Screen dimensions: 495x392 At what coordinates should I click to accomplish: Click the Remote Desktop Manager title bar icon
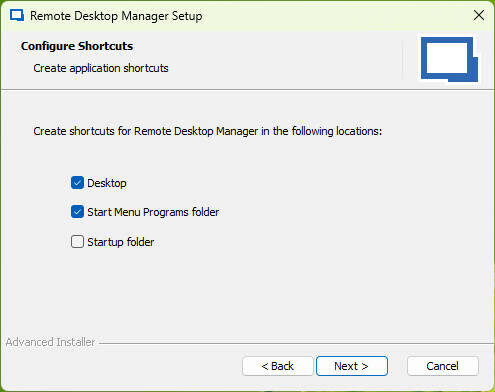click(x=17, y=16)
